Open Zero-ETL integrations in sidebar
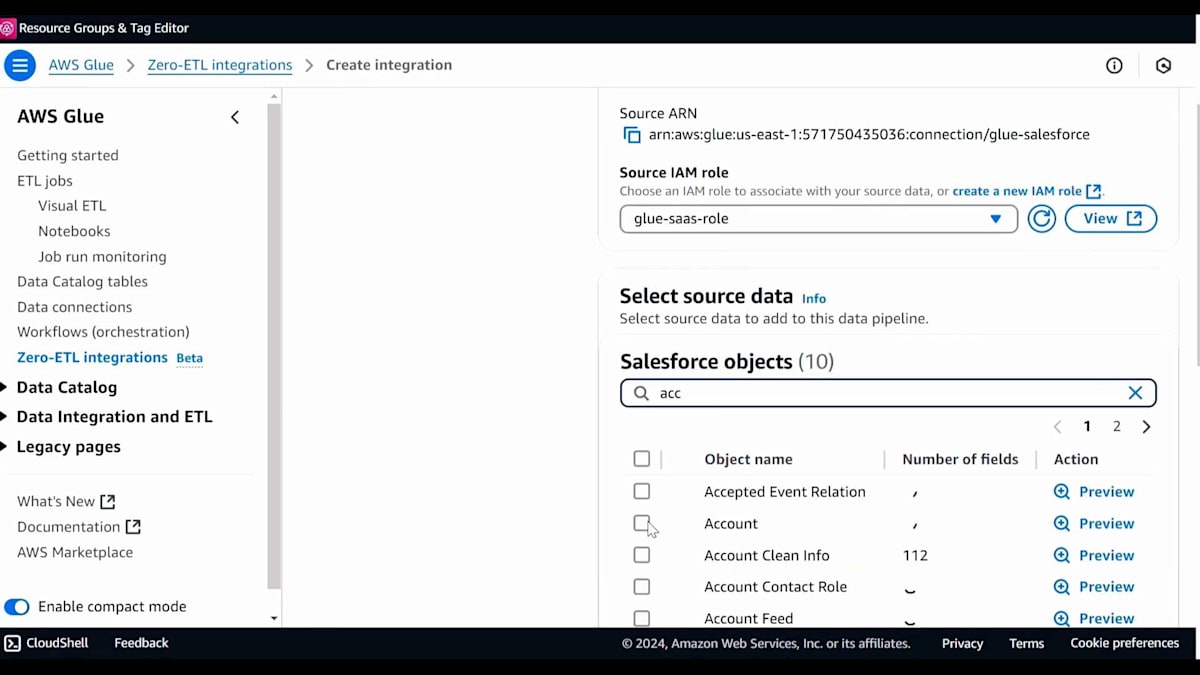 (x=92, y=357)
